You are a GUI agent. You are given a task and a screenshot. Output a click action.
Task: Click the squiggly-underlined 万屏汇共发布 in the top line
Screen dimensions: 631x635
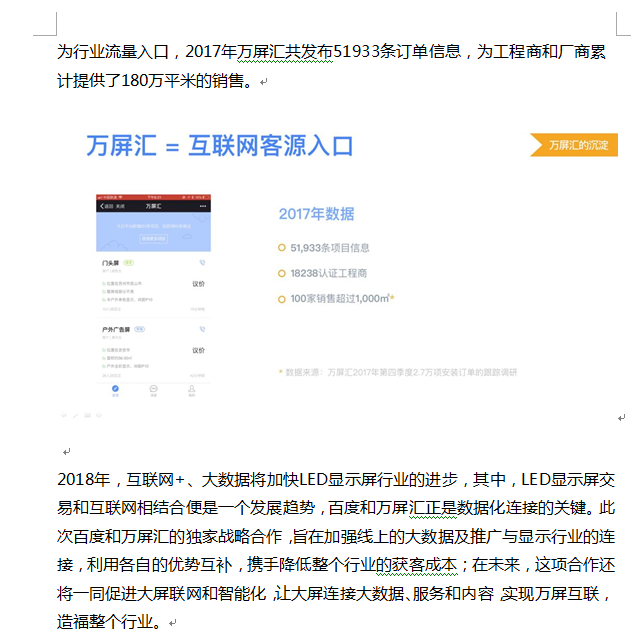click(x=285, y=52)
